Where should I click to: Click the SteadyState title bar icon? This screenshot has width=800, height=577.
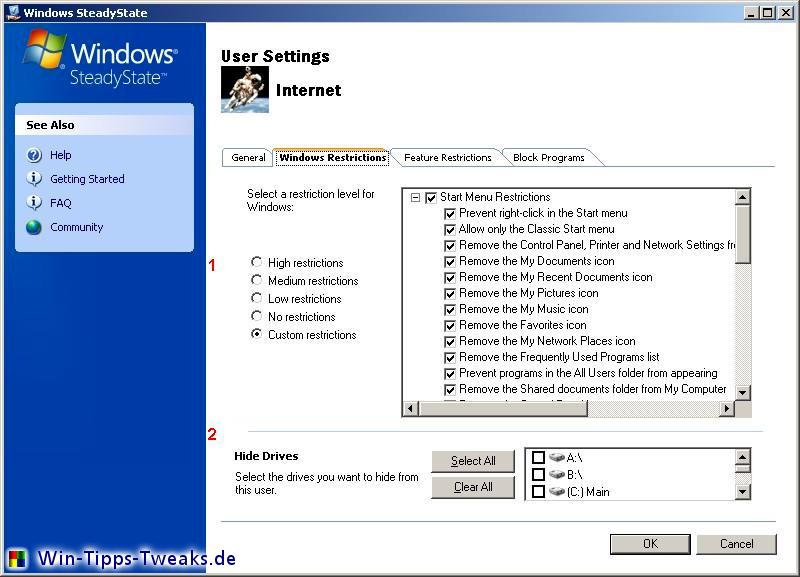pos(14,12)
